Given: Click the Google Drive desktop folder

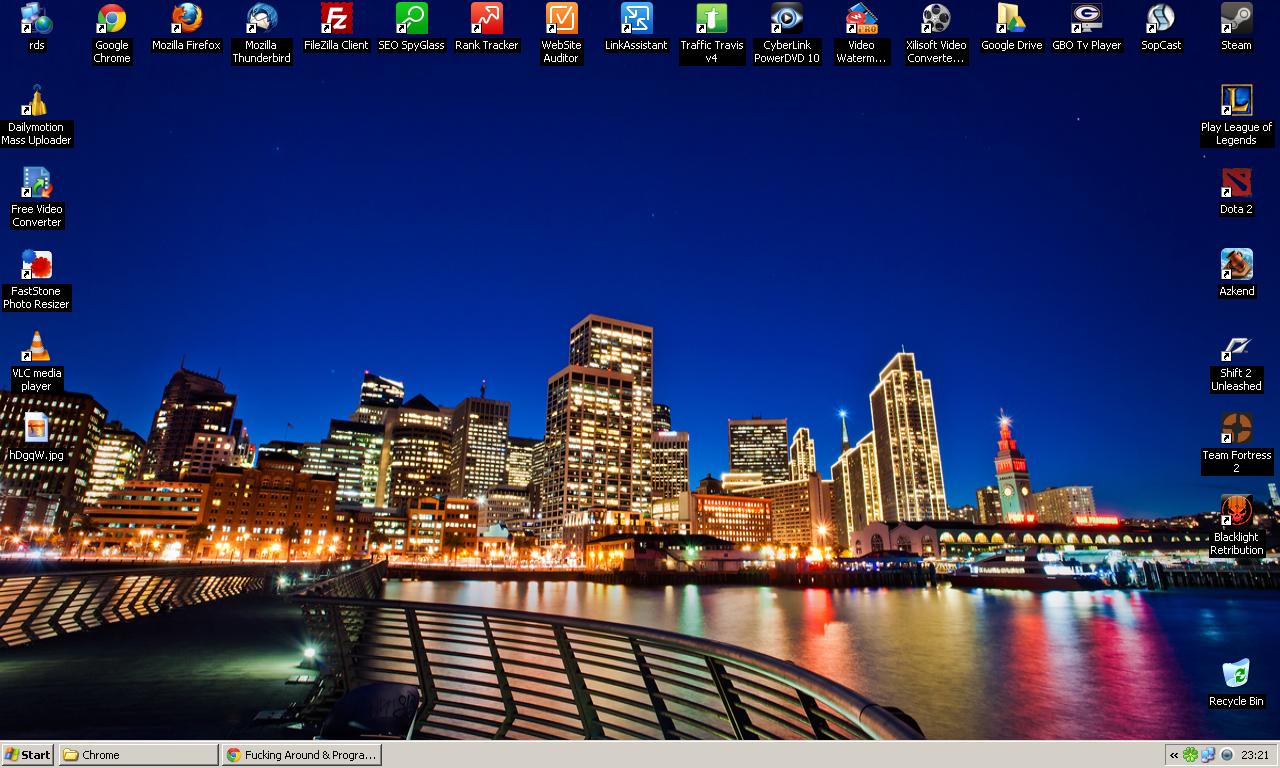Looking at the screenshot, I should (1011, 20).
